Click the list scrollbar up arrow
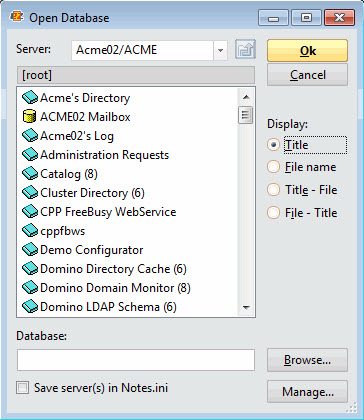Screen dimensions: 364x420 [x=246, y=97]
